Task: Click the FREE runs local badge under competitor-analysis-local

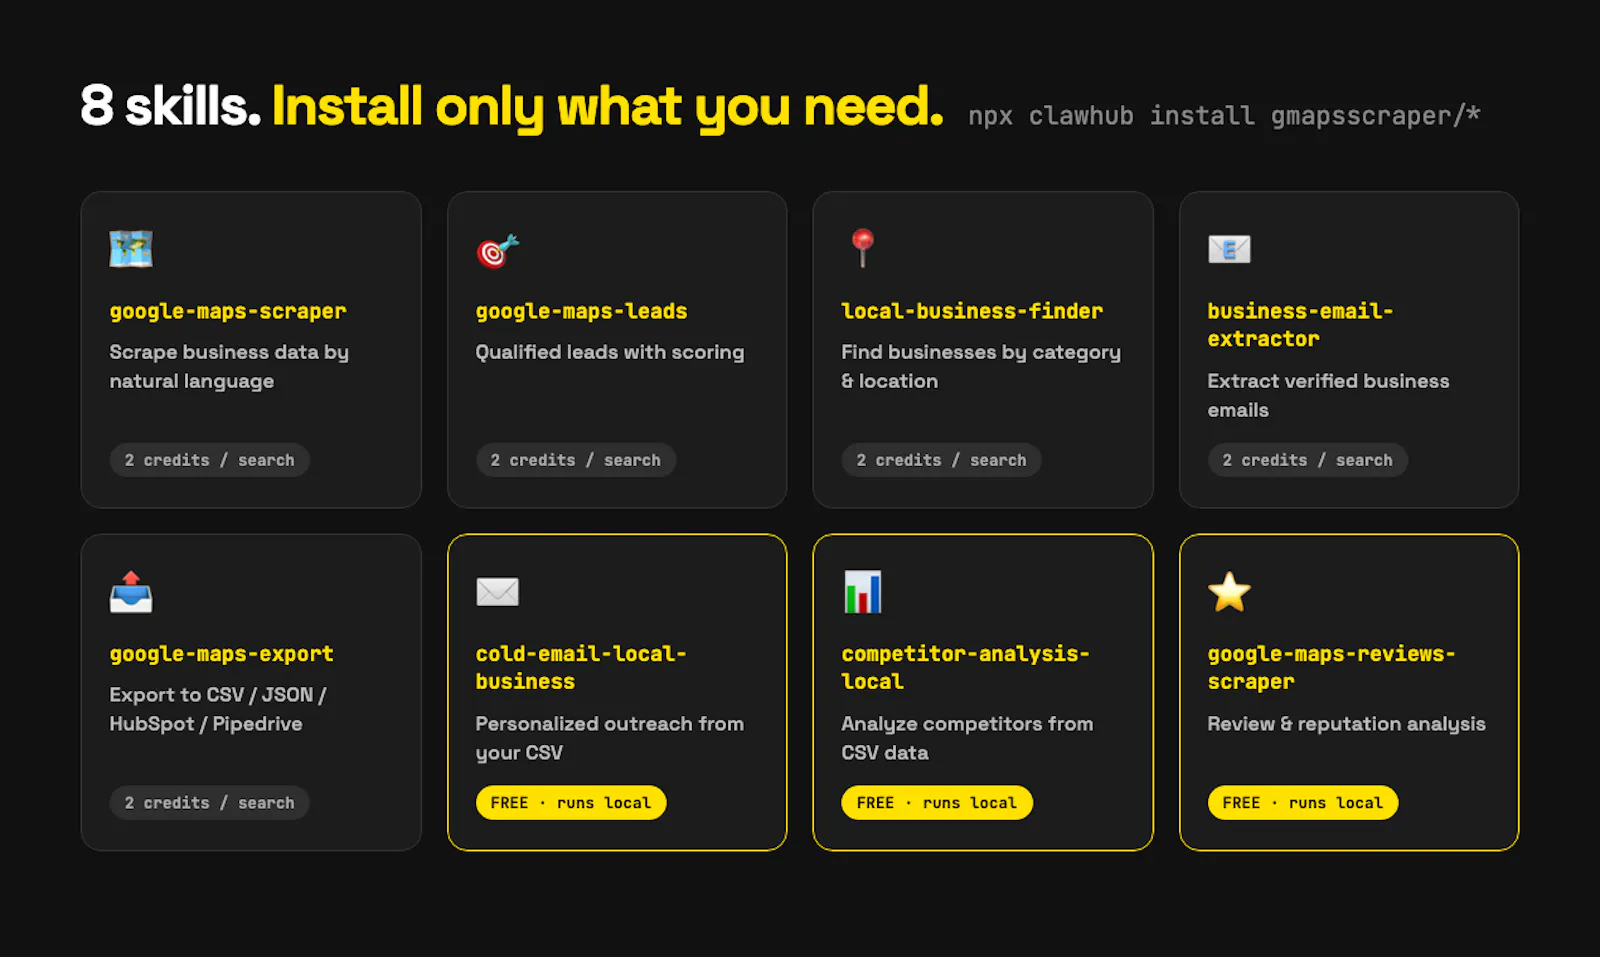Action: click(x=937, y=803)
